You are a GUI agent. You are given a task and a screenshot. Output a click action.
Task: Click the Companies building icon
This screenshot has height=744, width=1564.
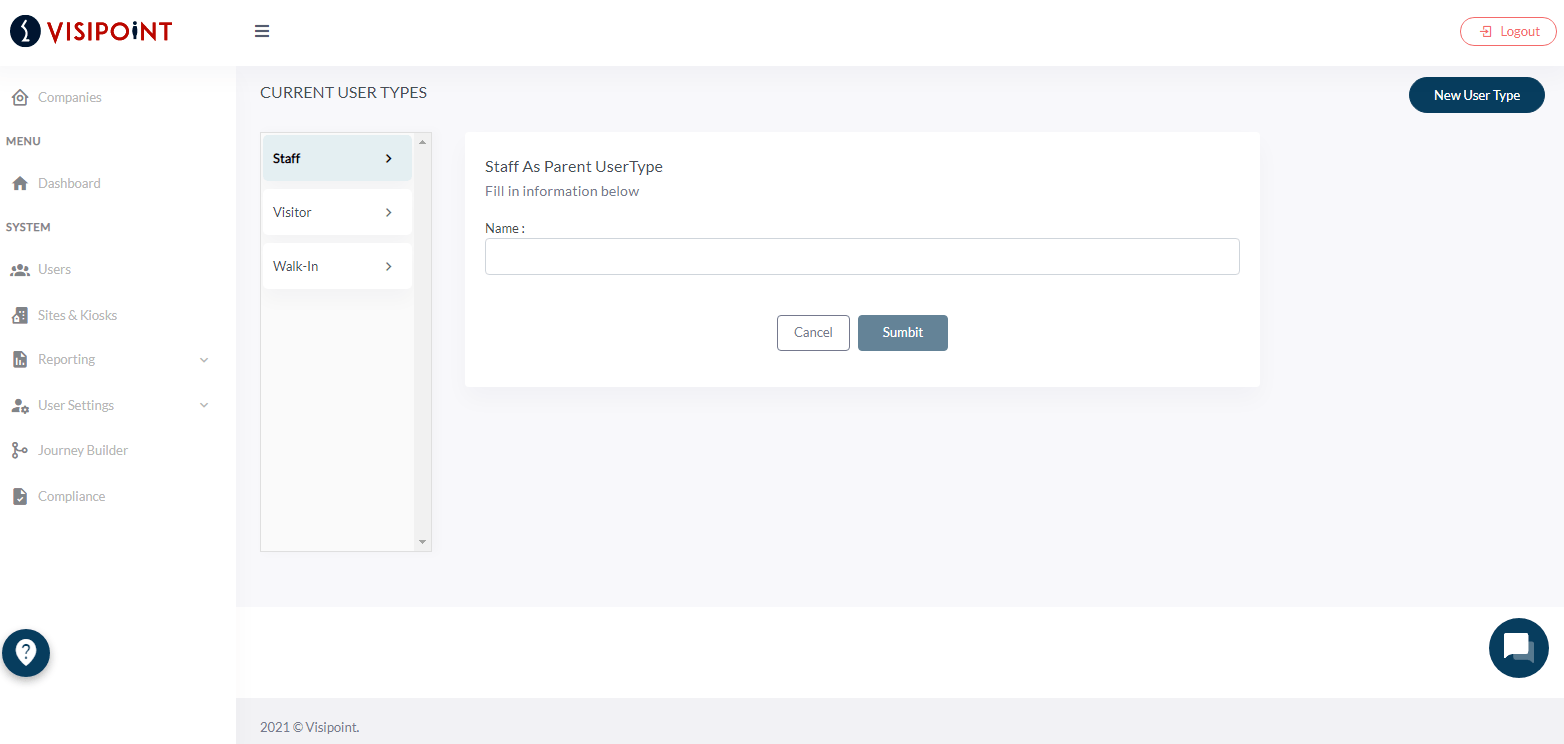pos(19,97)
